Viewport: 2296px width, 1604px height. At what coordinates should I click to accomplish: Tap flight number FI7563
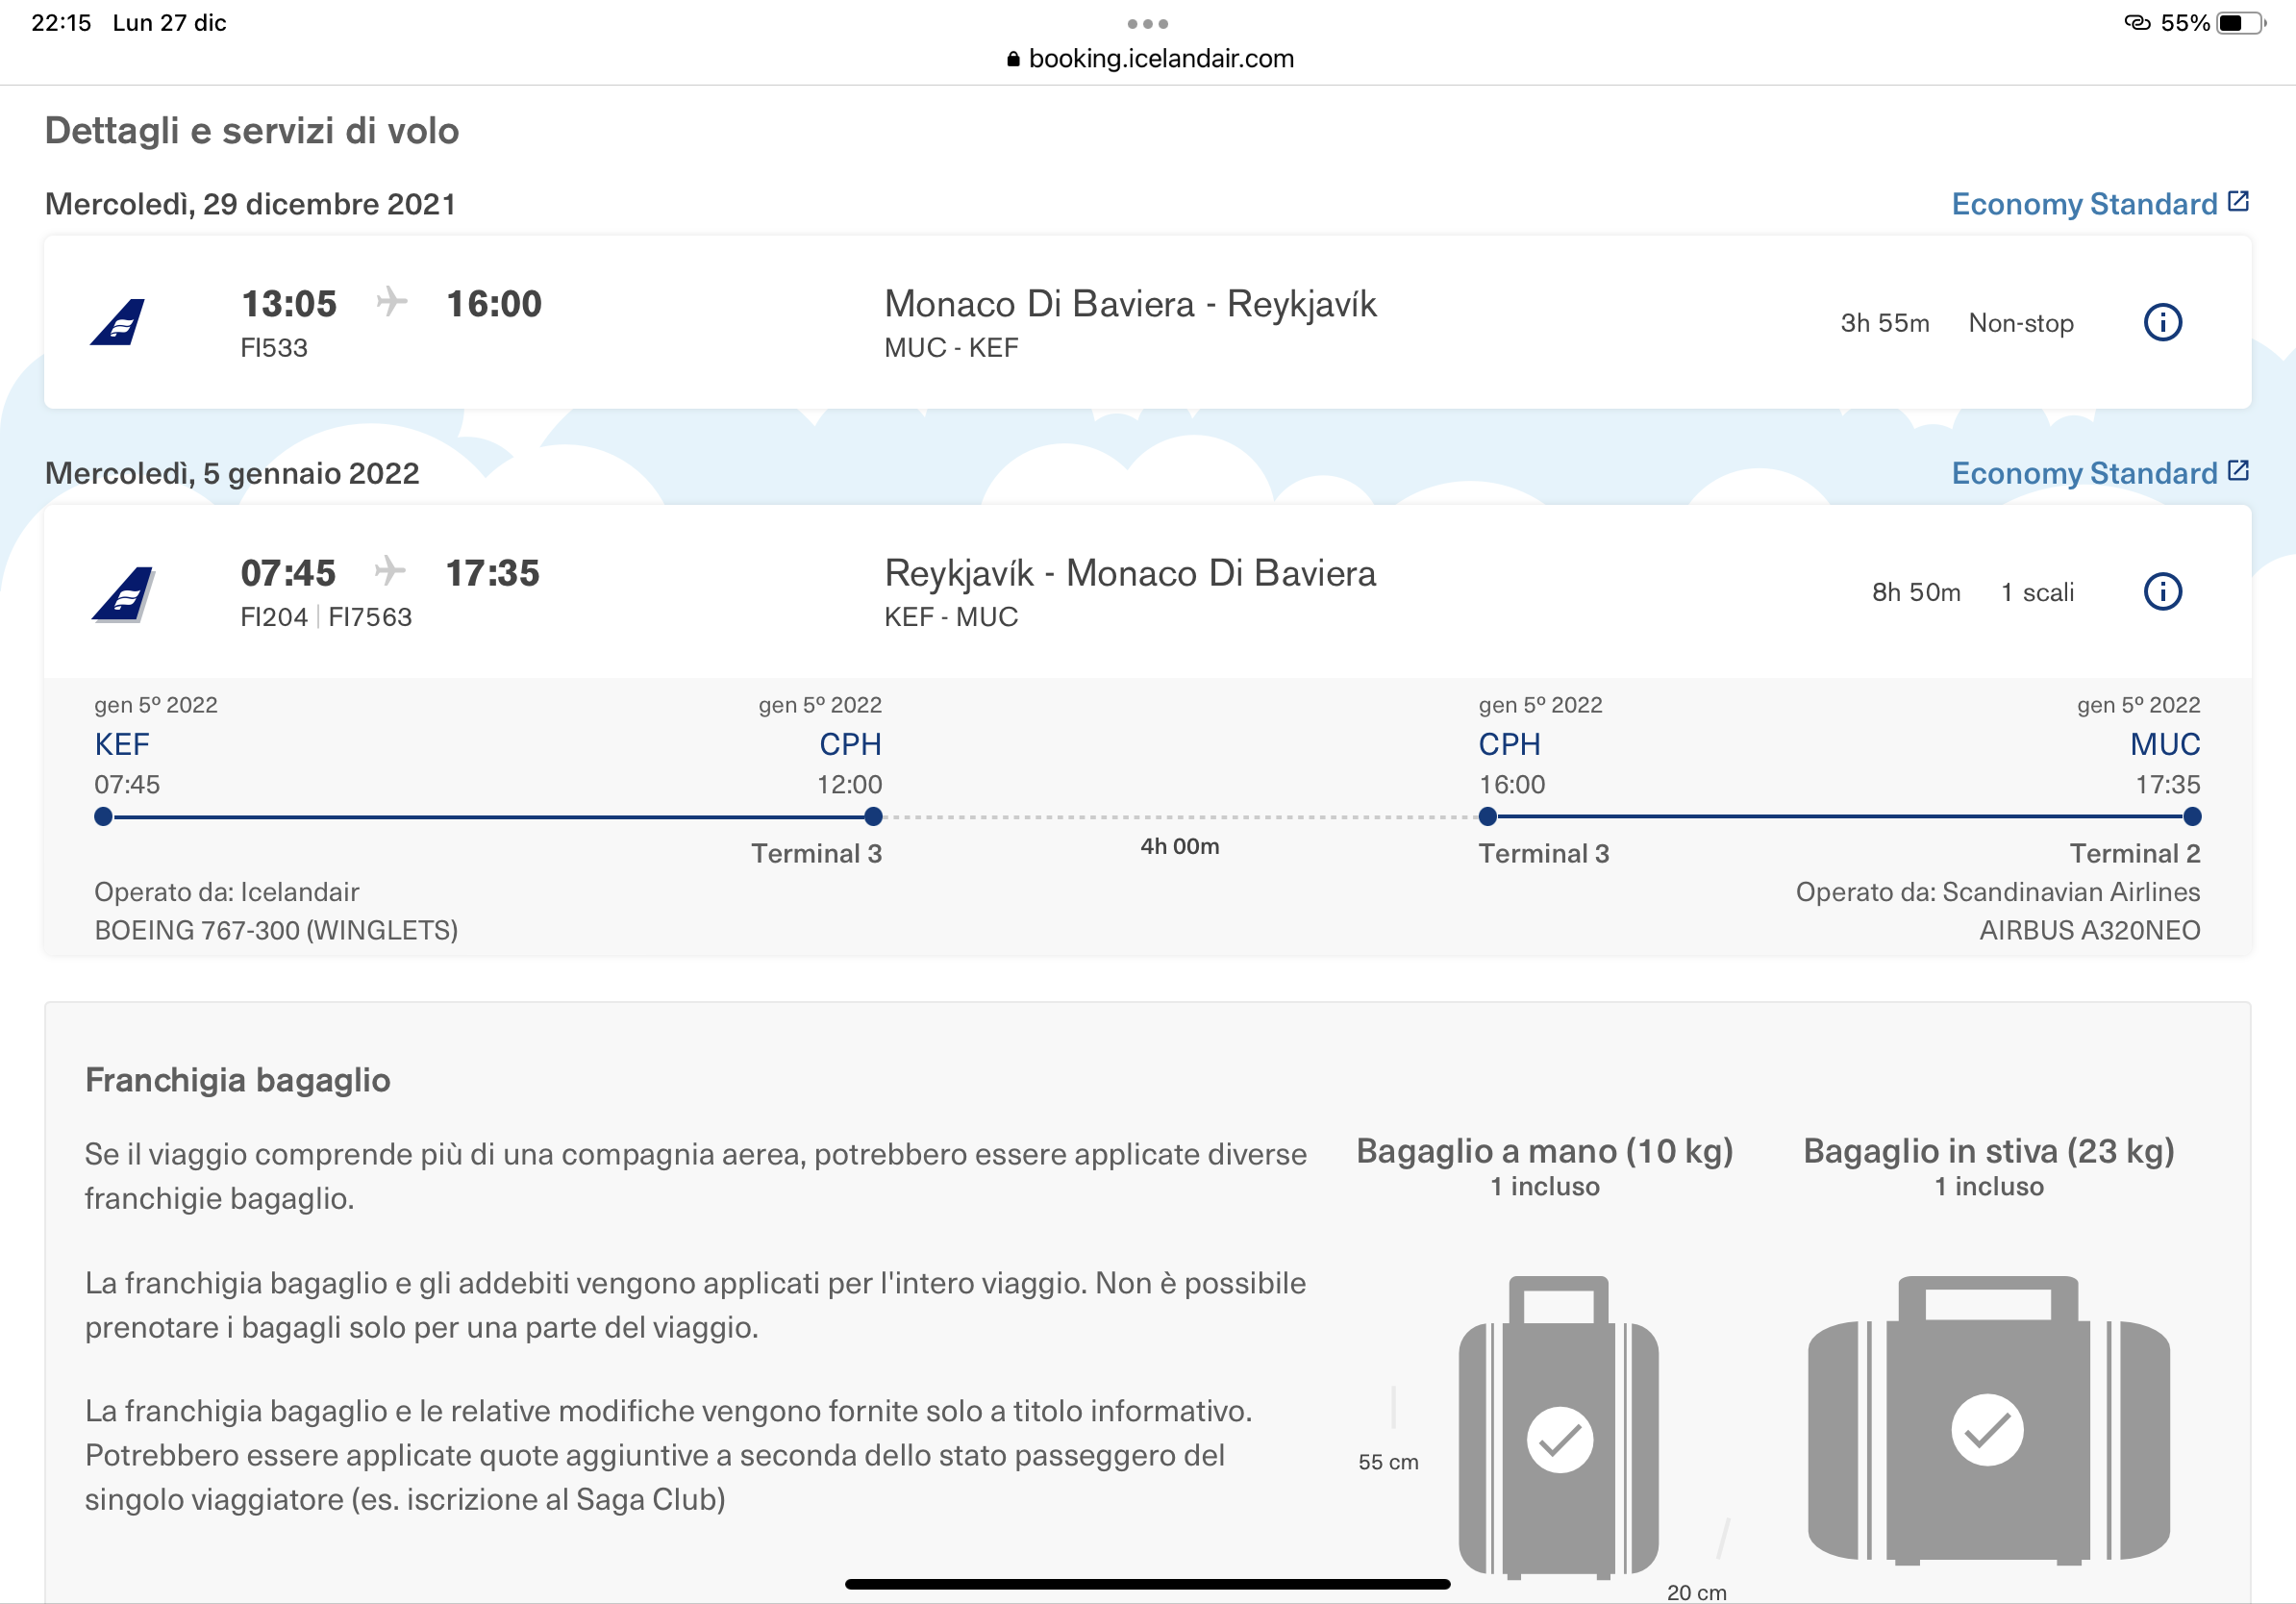tap(370, 617)
